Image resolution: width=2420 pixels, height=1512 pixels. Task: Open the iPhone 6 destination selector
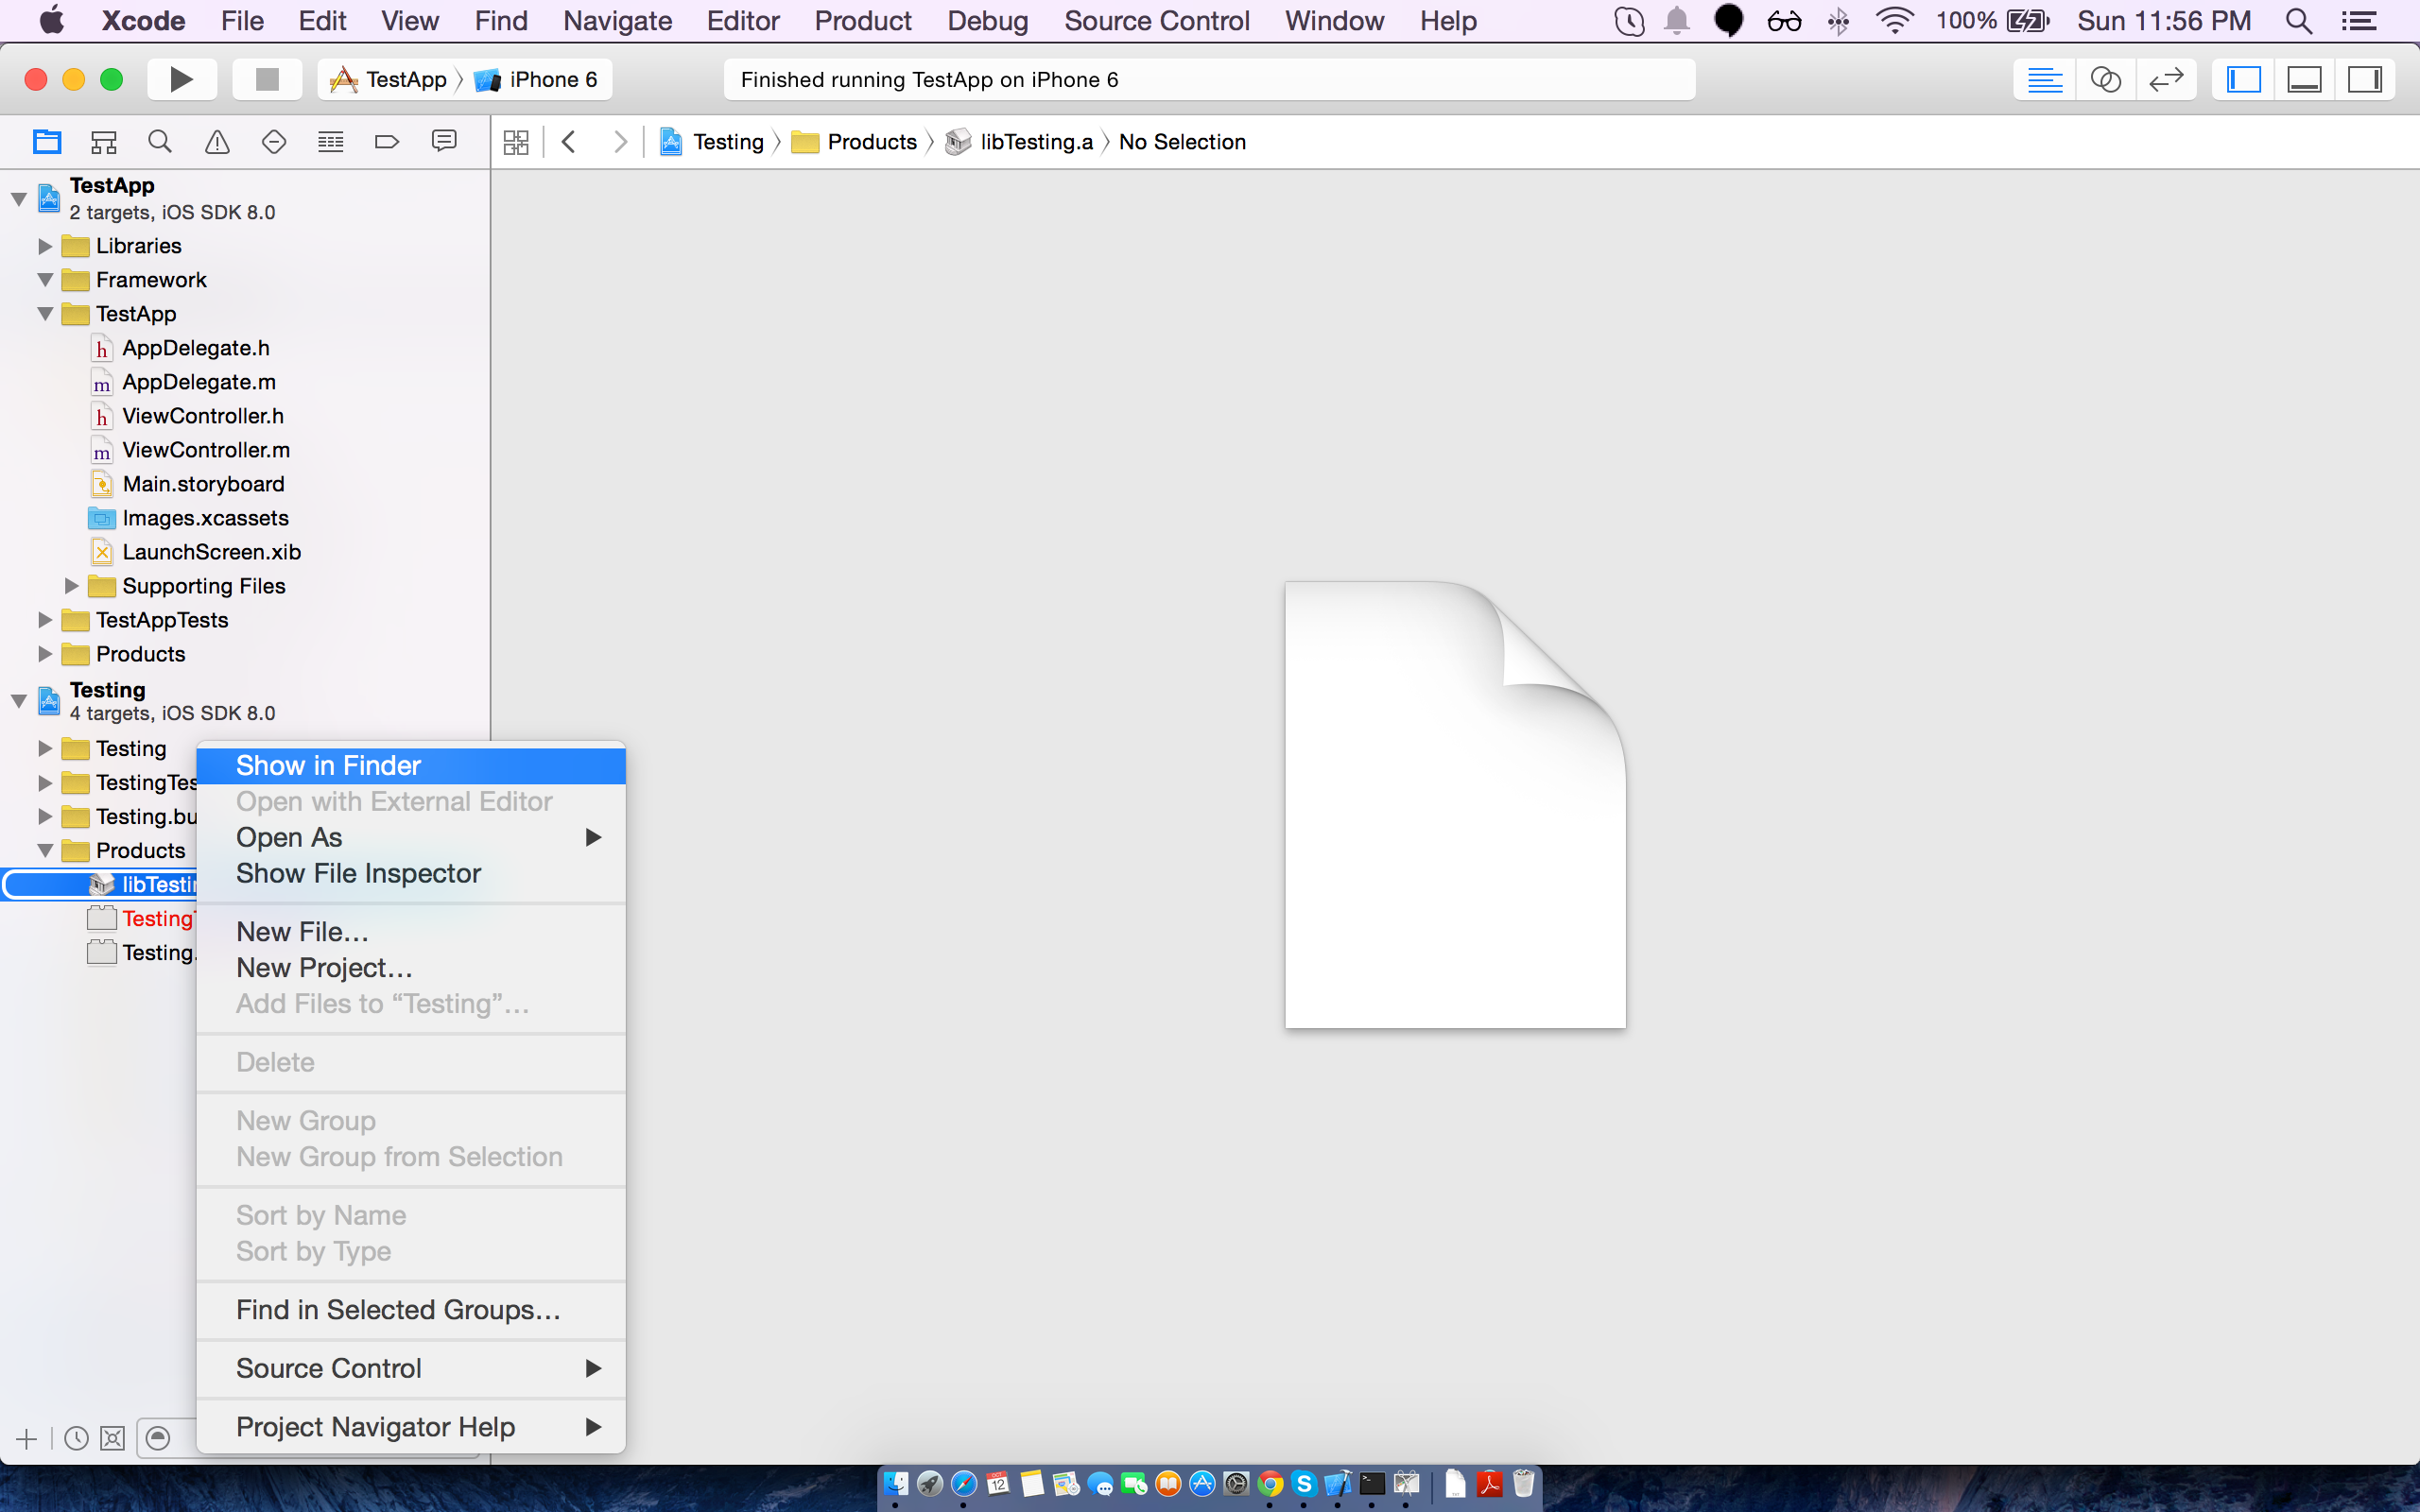point(538,79)
